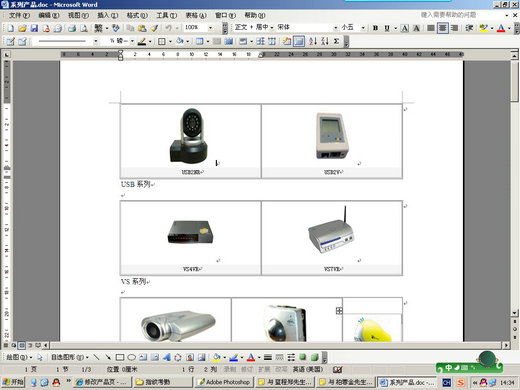The image size is (520, 390).
Task: Open the line weight ½ 磅 dropdown
Action: [x=132, y=41]
